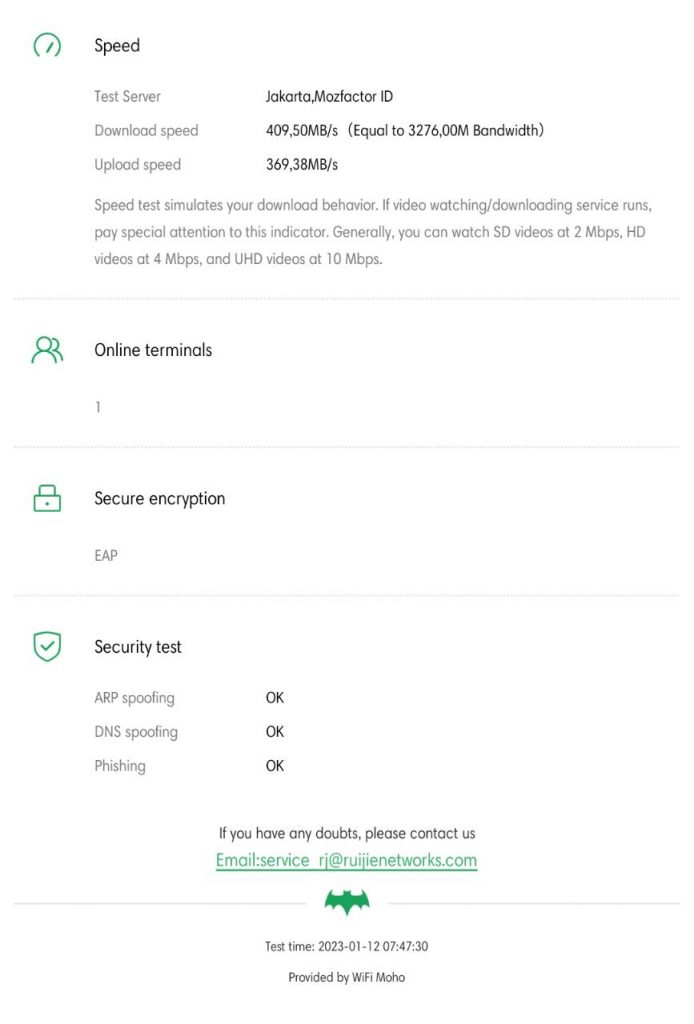Click the green bat logo
This screenshot has height=1024, width=694.
[347, 903]
